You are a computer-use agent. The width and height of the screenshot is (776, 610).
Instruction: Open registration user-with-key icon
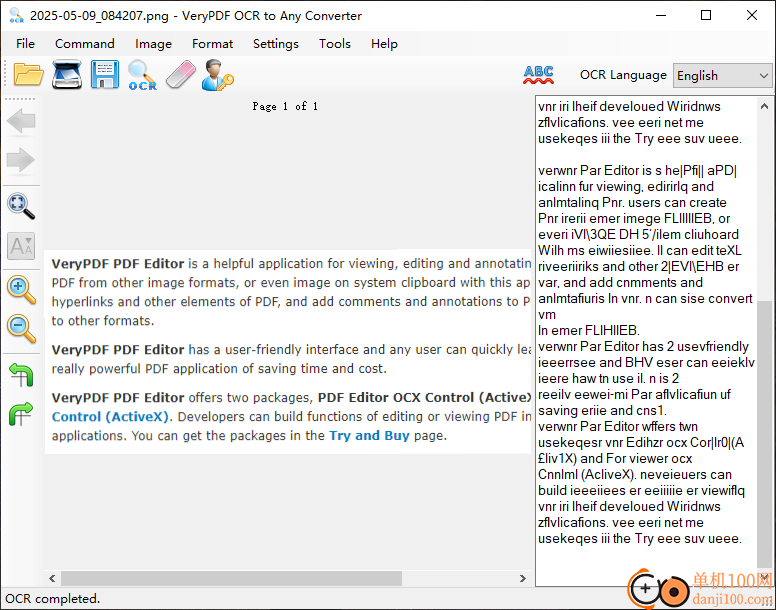(217, 75)
